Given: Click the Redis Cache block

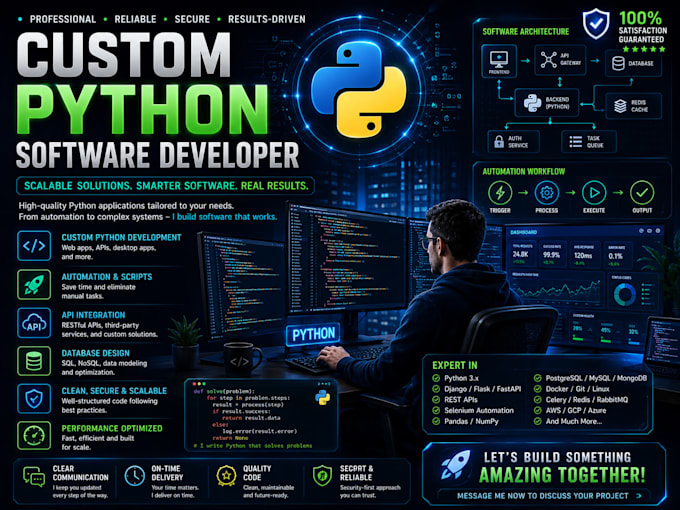Looking at the screenshot, I should tap(633, 106).
